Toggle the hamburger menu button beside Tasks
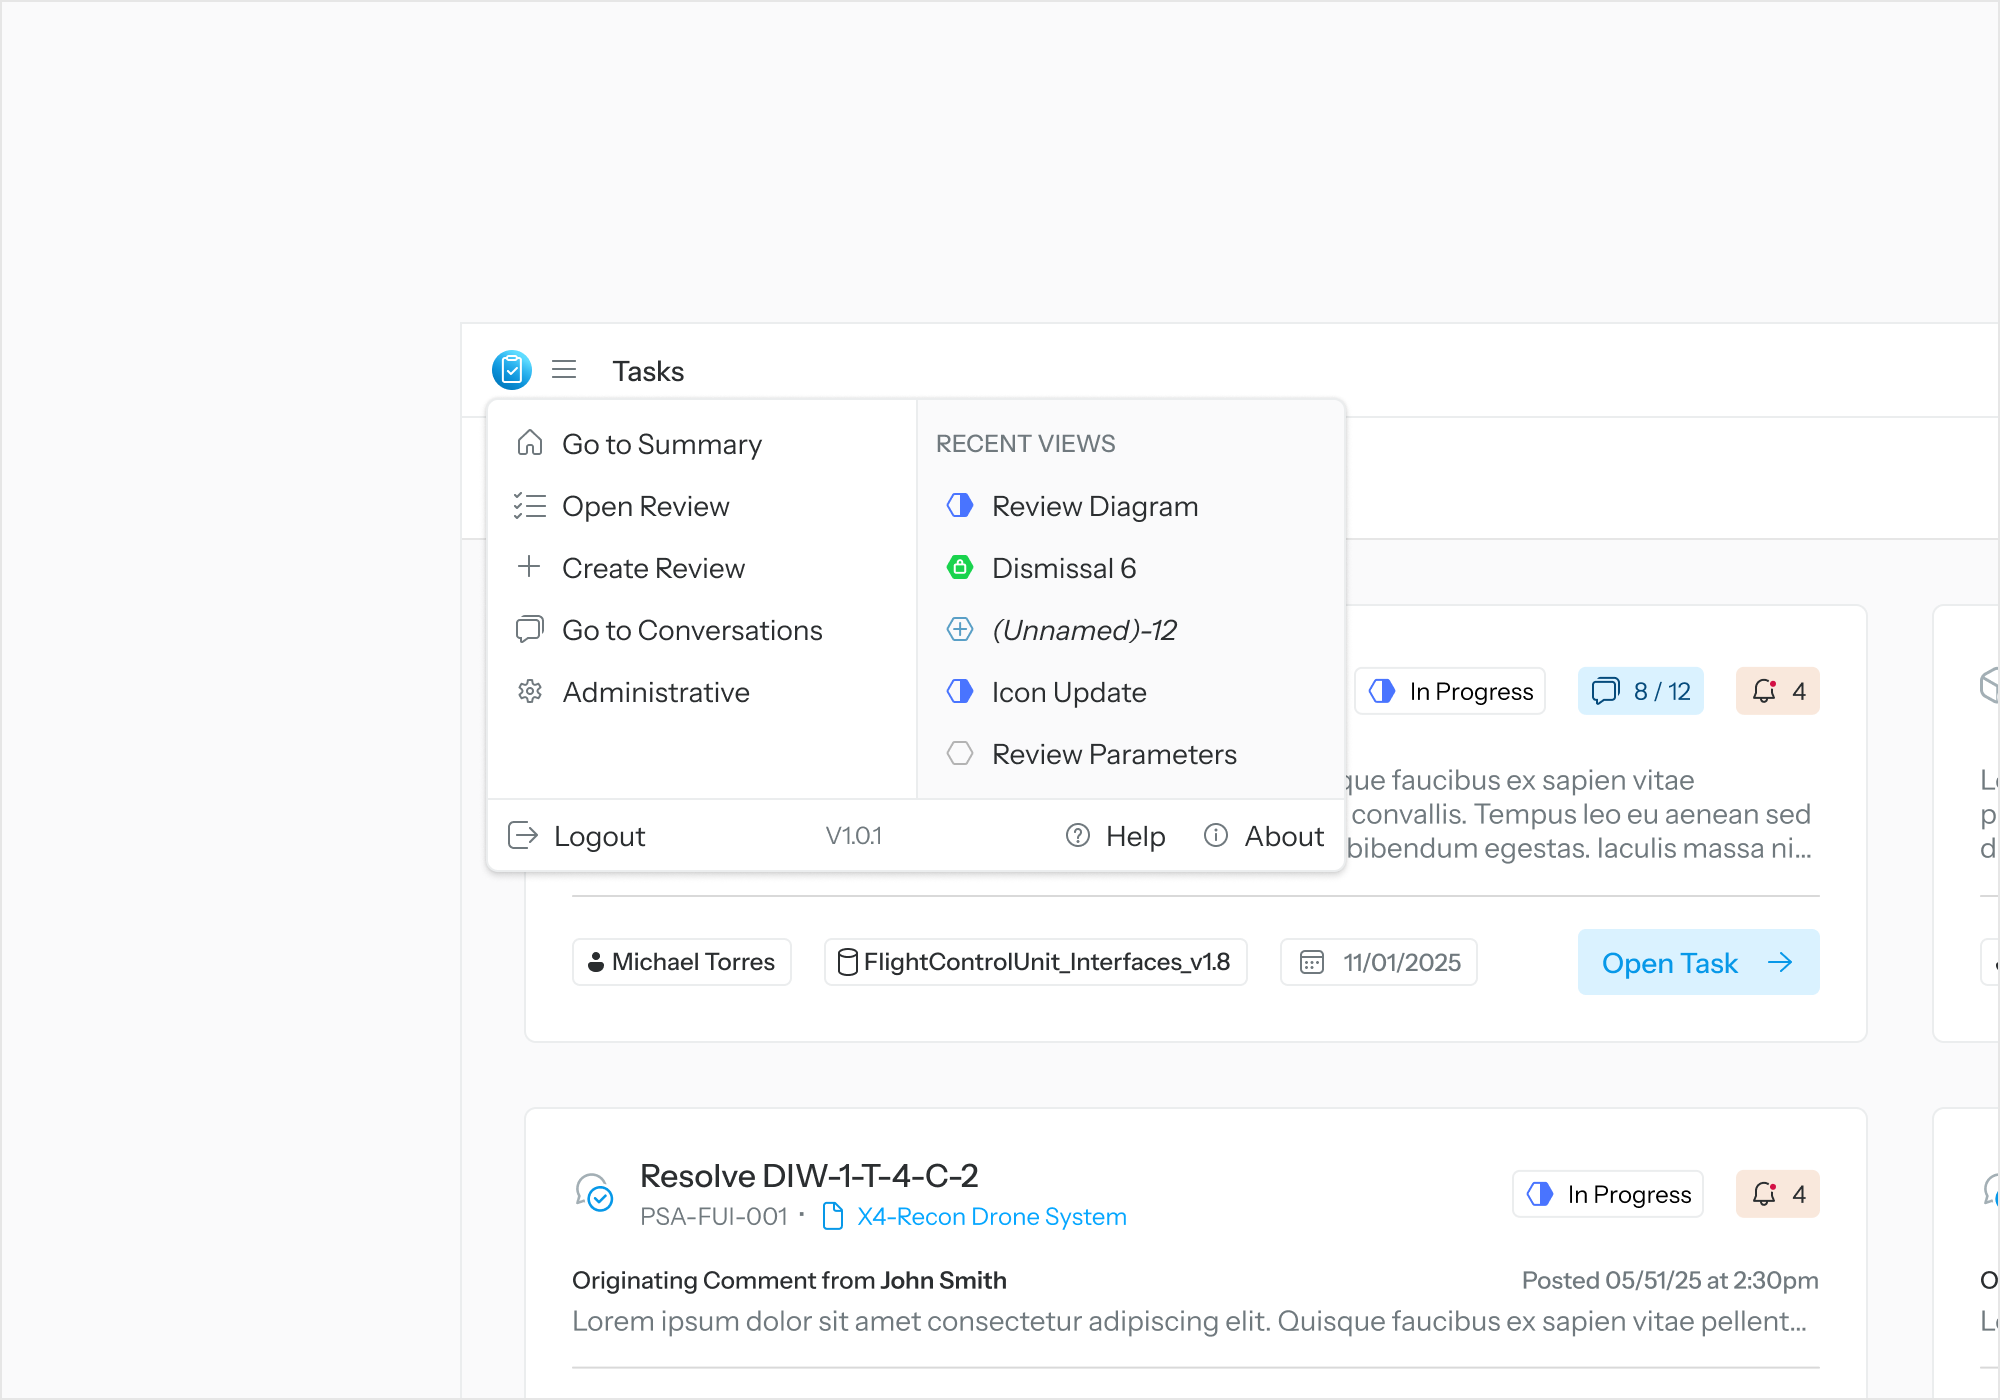The height and width of the screenshot is (1400, 2000). point(564,370)
